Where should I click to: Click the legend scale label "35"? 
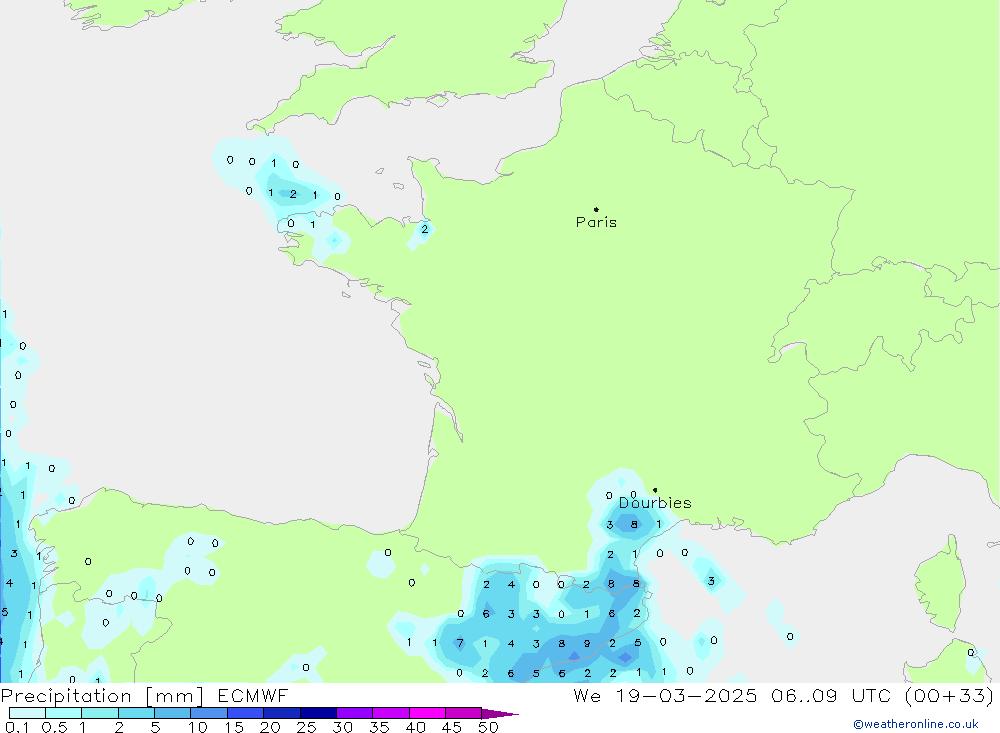tap(379, 727)
